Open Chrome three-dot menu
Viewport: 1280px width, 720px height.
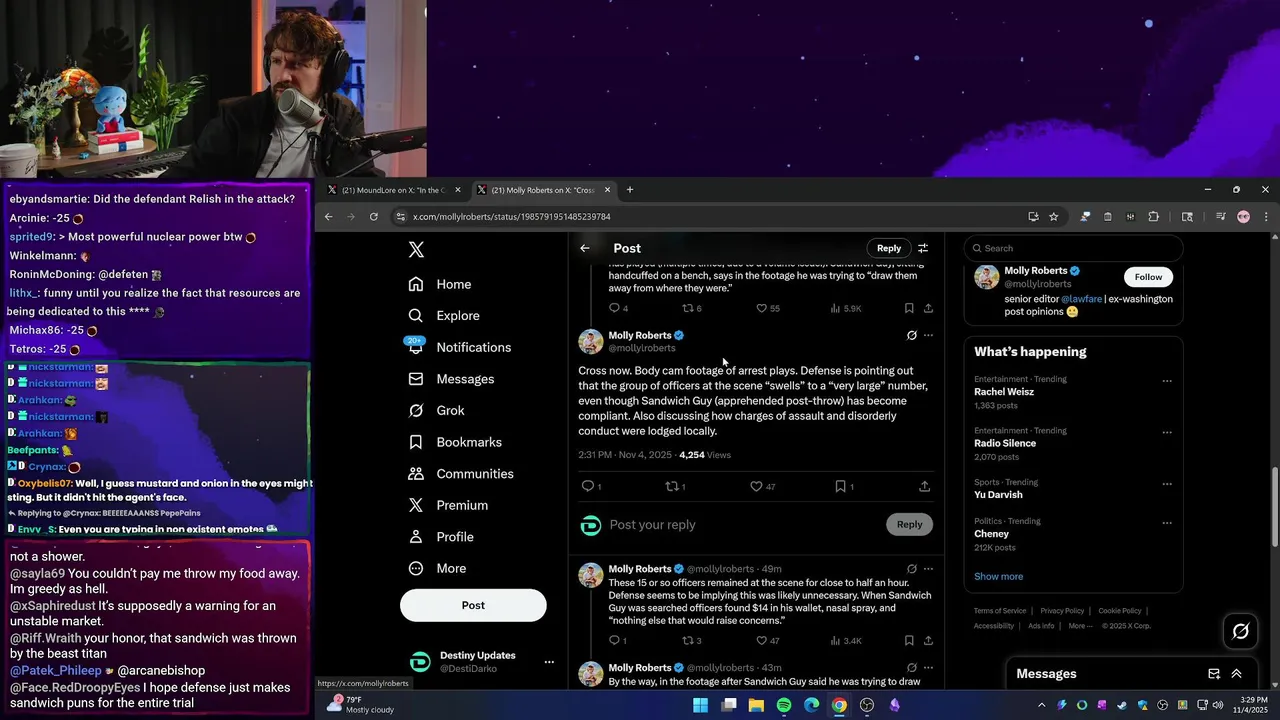(x=1266, y=216)
